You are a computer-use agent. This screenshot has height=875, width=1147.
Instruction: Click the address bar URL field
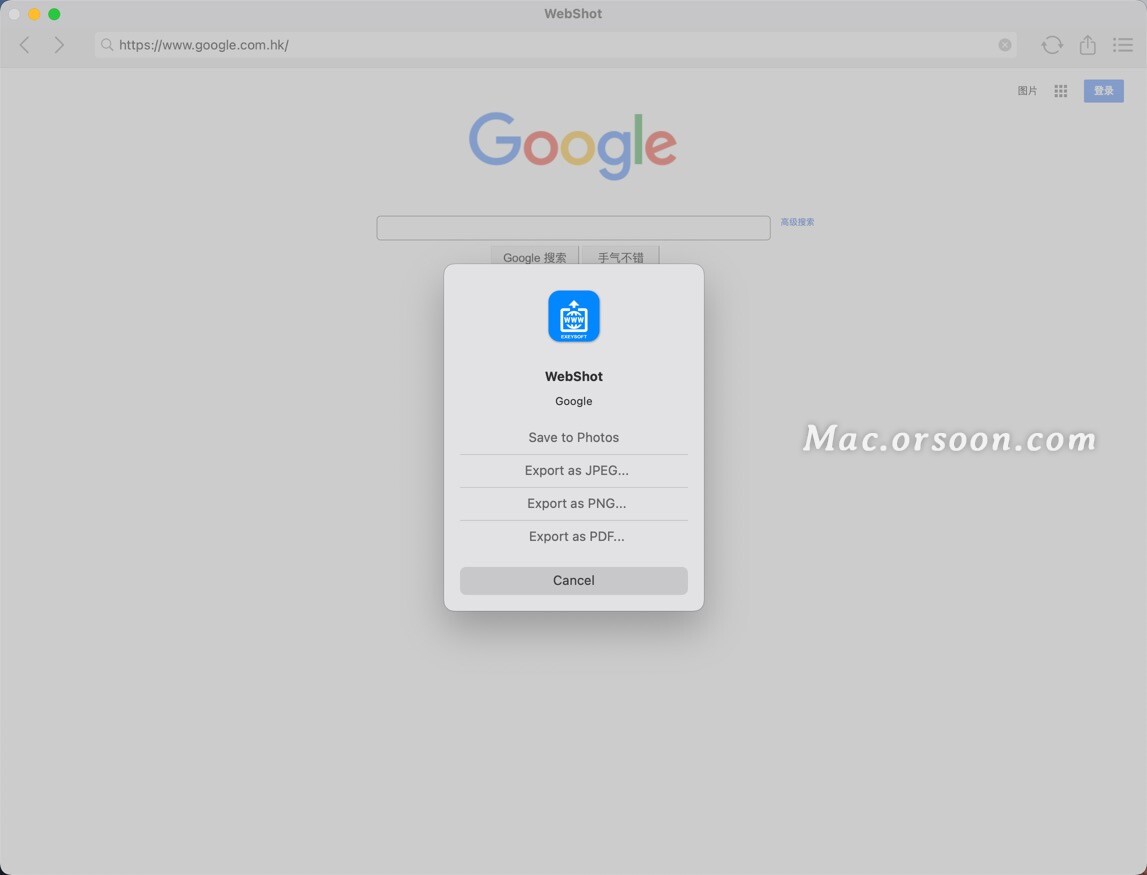tap(555, 45)
